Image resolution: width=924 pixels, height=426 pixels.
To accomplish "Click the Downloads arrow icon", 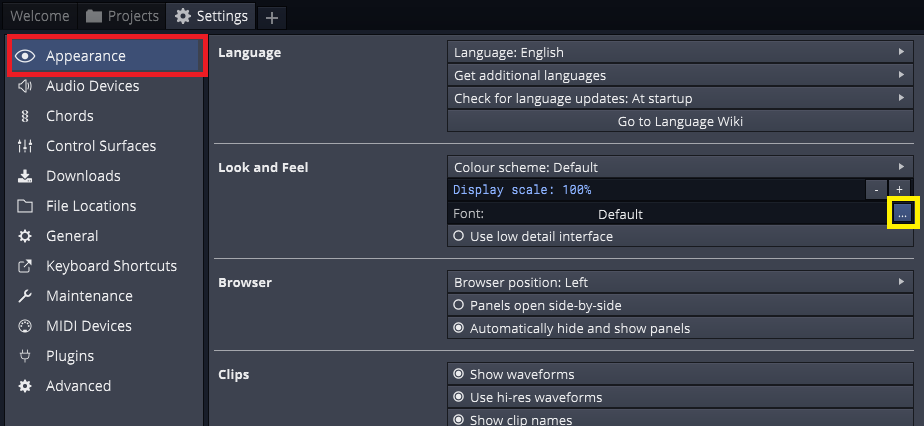I will tap(25, 176).
